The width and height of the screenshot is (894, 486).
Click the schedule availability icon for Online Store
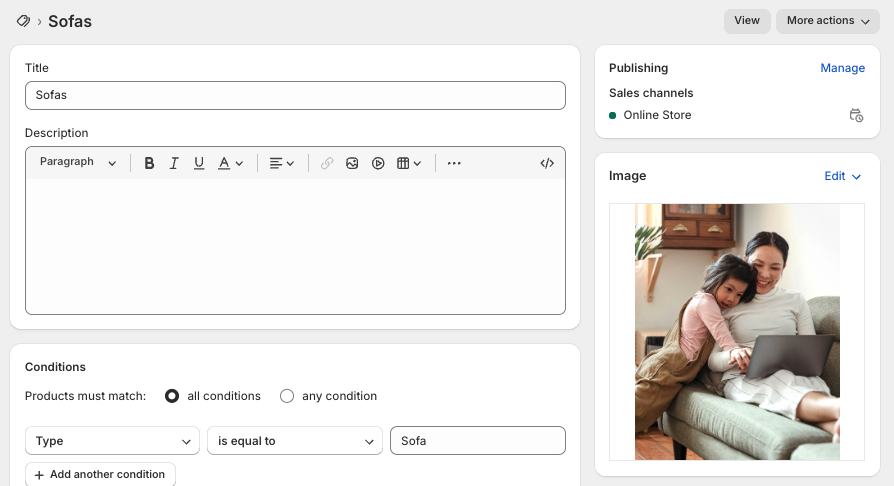click(856, 115)
